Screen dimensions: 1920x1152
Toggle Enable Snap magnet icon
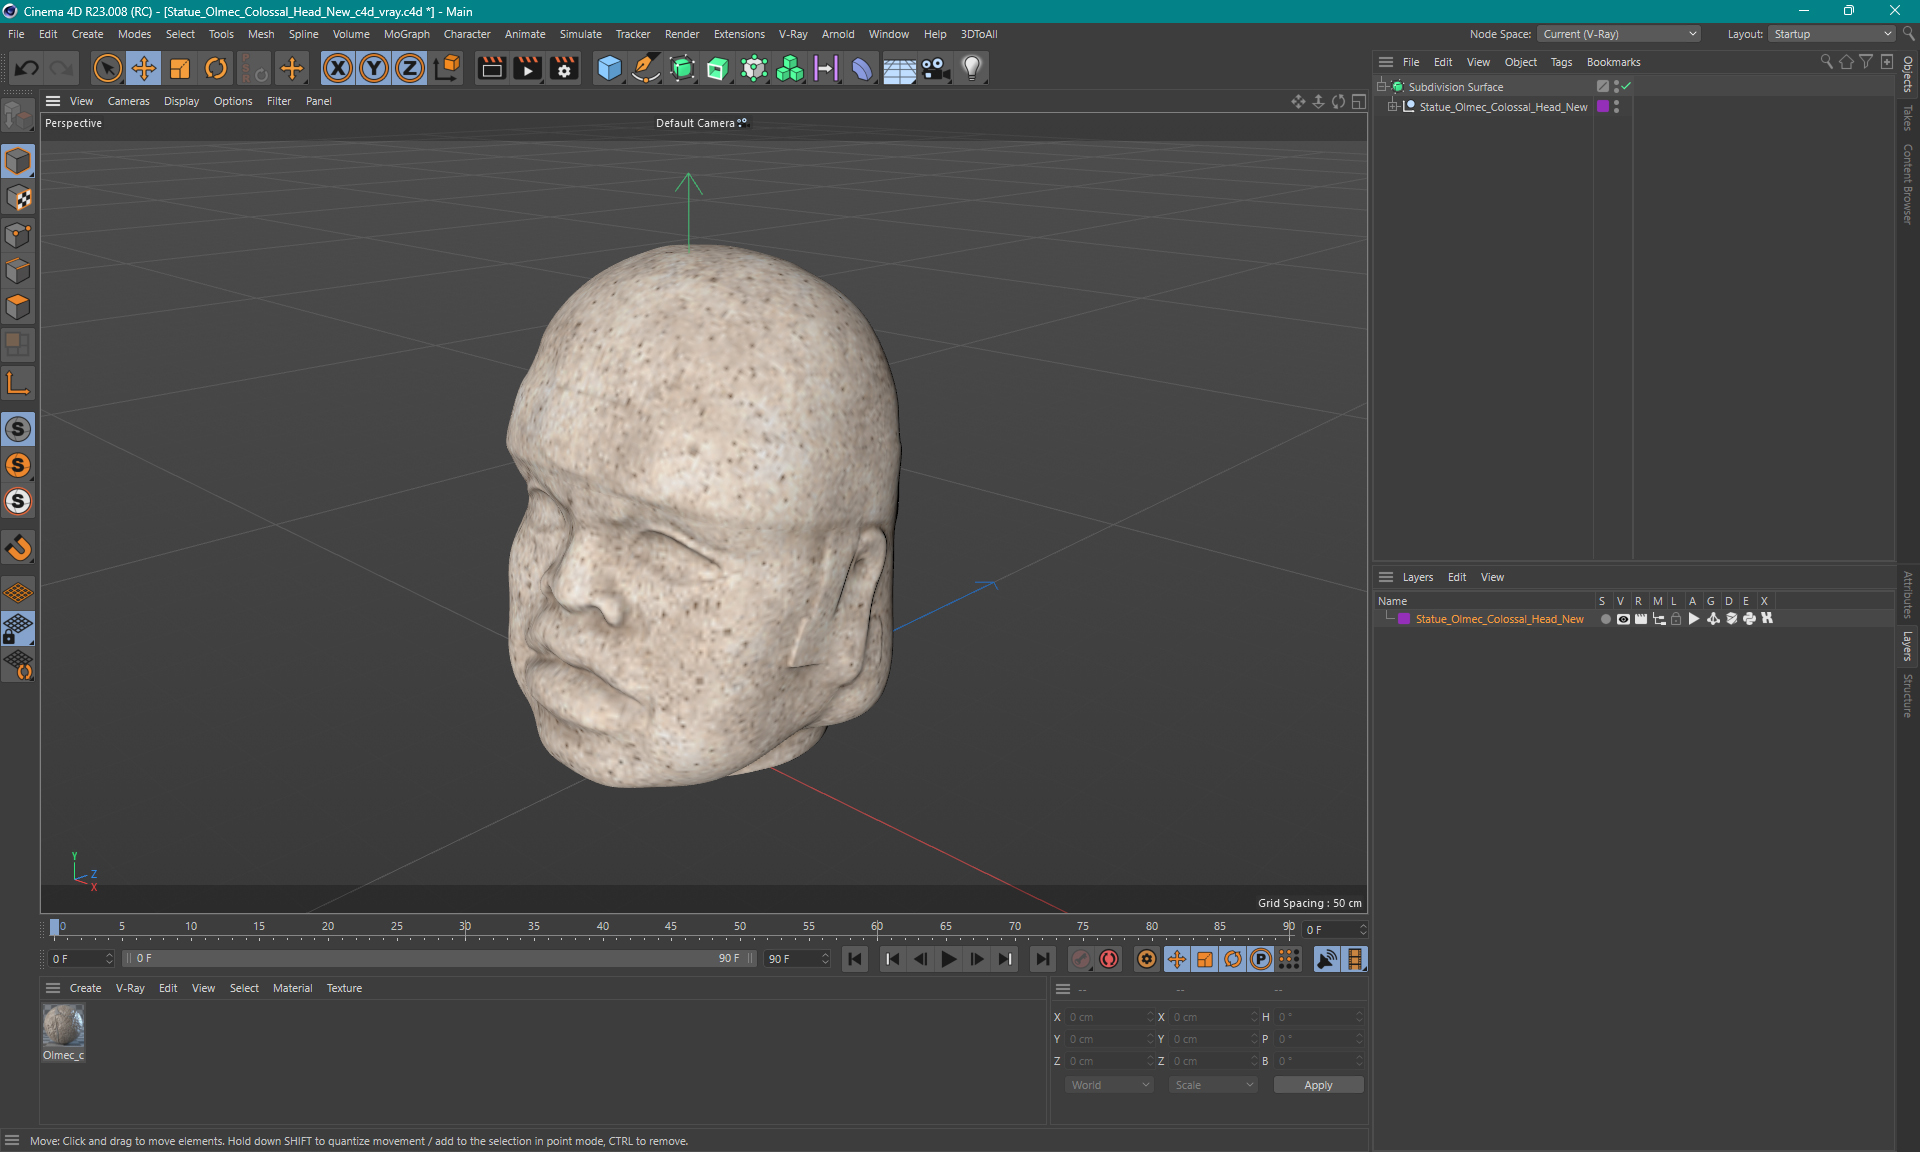(18, 547)
